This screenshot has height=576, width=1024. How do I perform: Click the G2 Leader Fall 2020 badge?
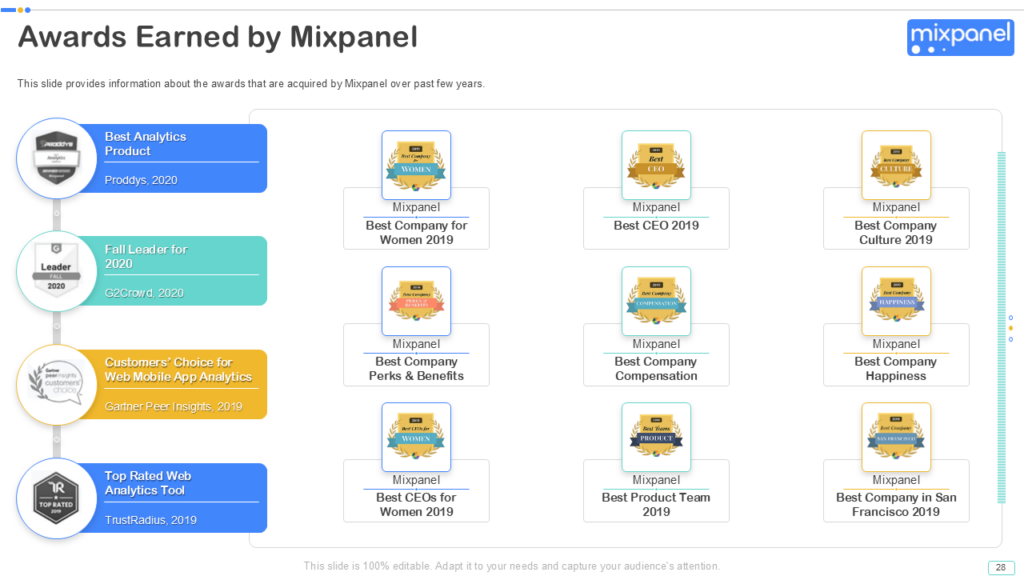pos(56,270)
